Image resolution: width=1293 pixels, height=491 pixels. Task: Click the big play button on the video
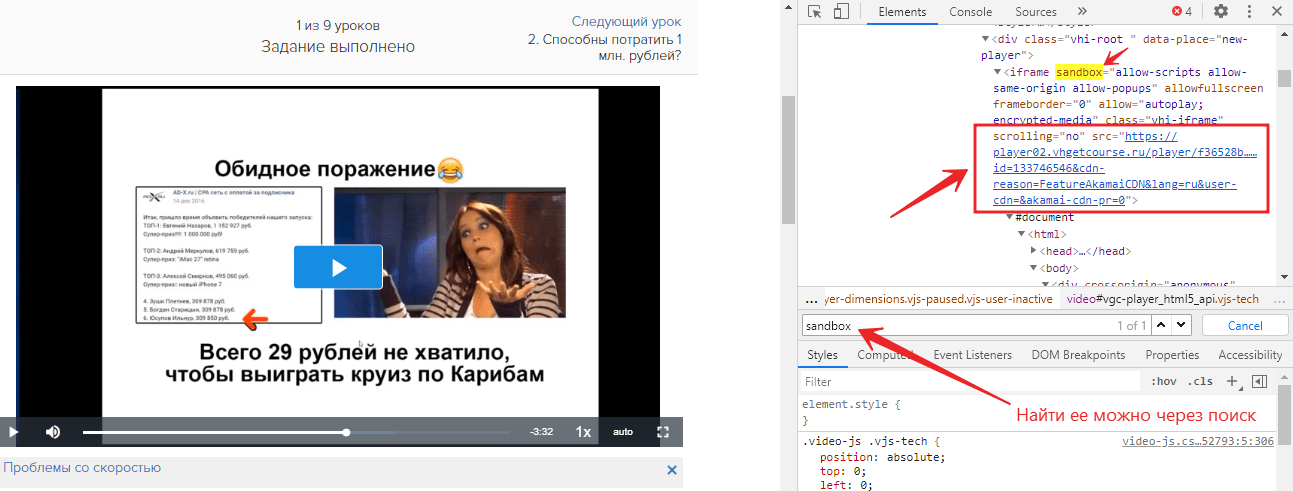[338, 266]
